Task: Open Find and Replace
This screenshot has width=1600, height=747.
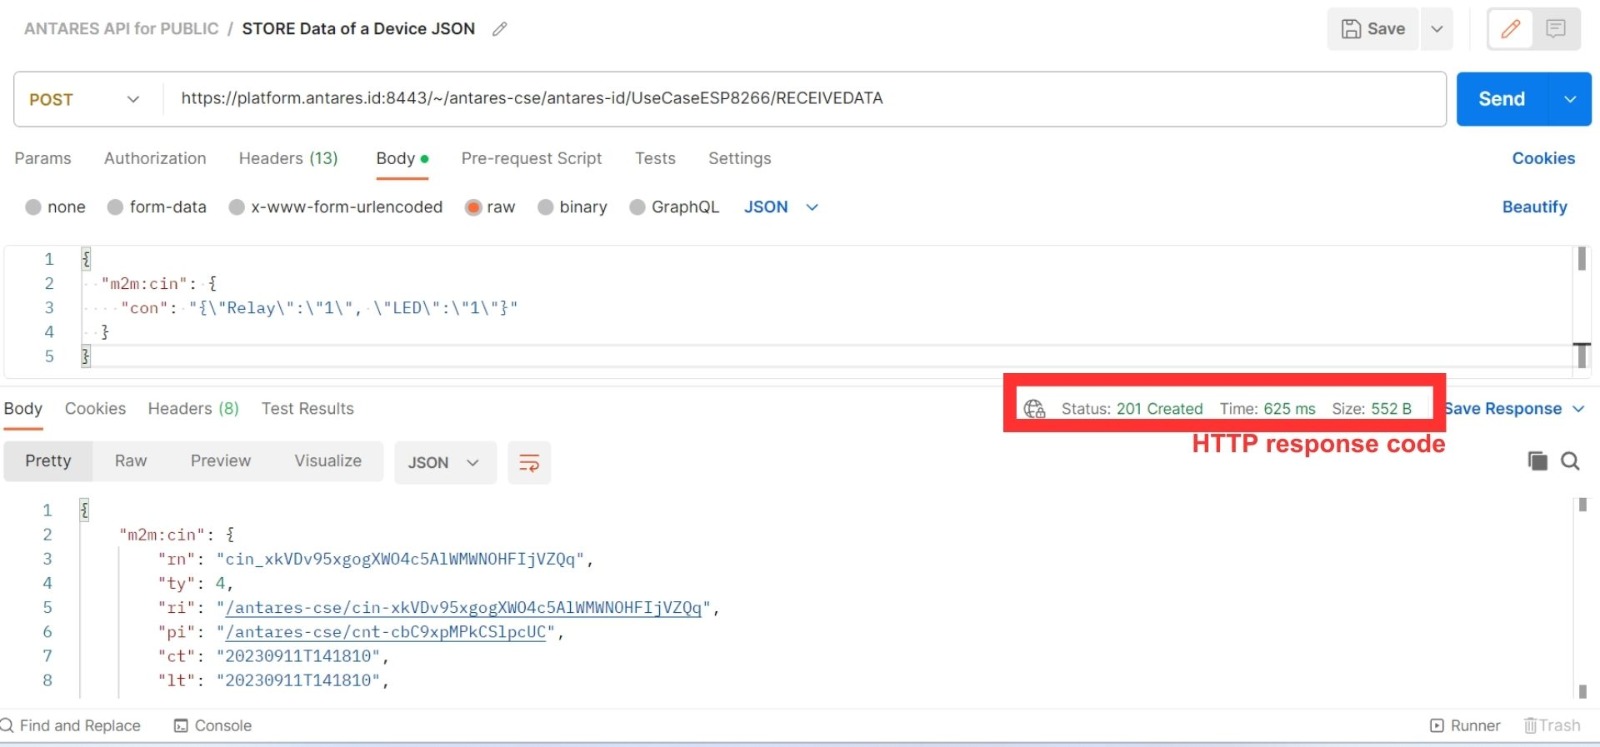Action: pos(70,726)
